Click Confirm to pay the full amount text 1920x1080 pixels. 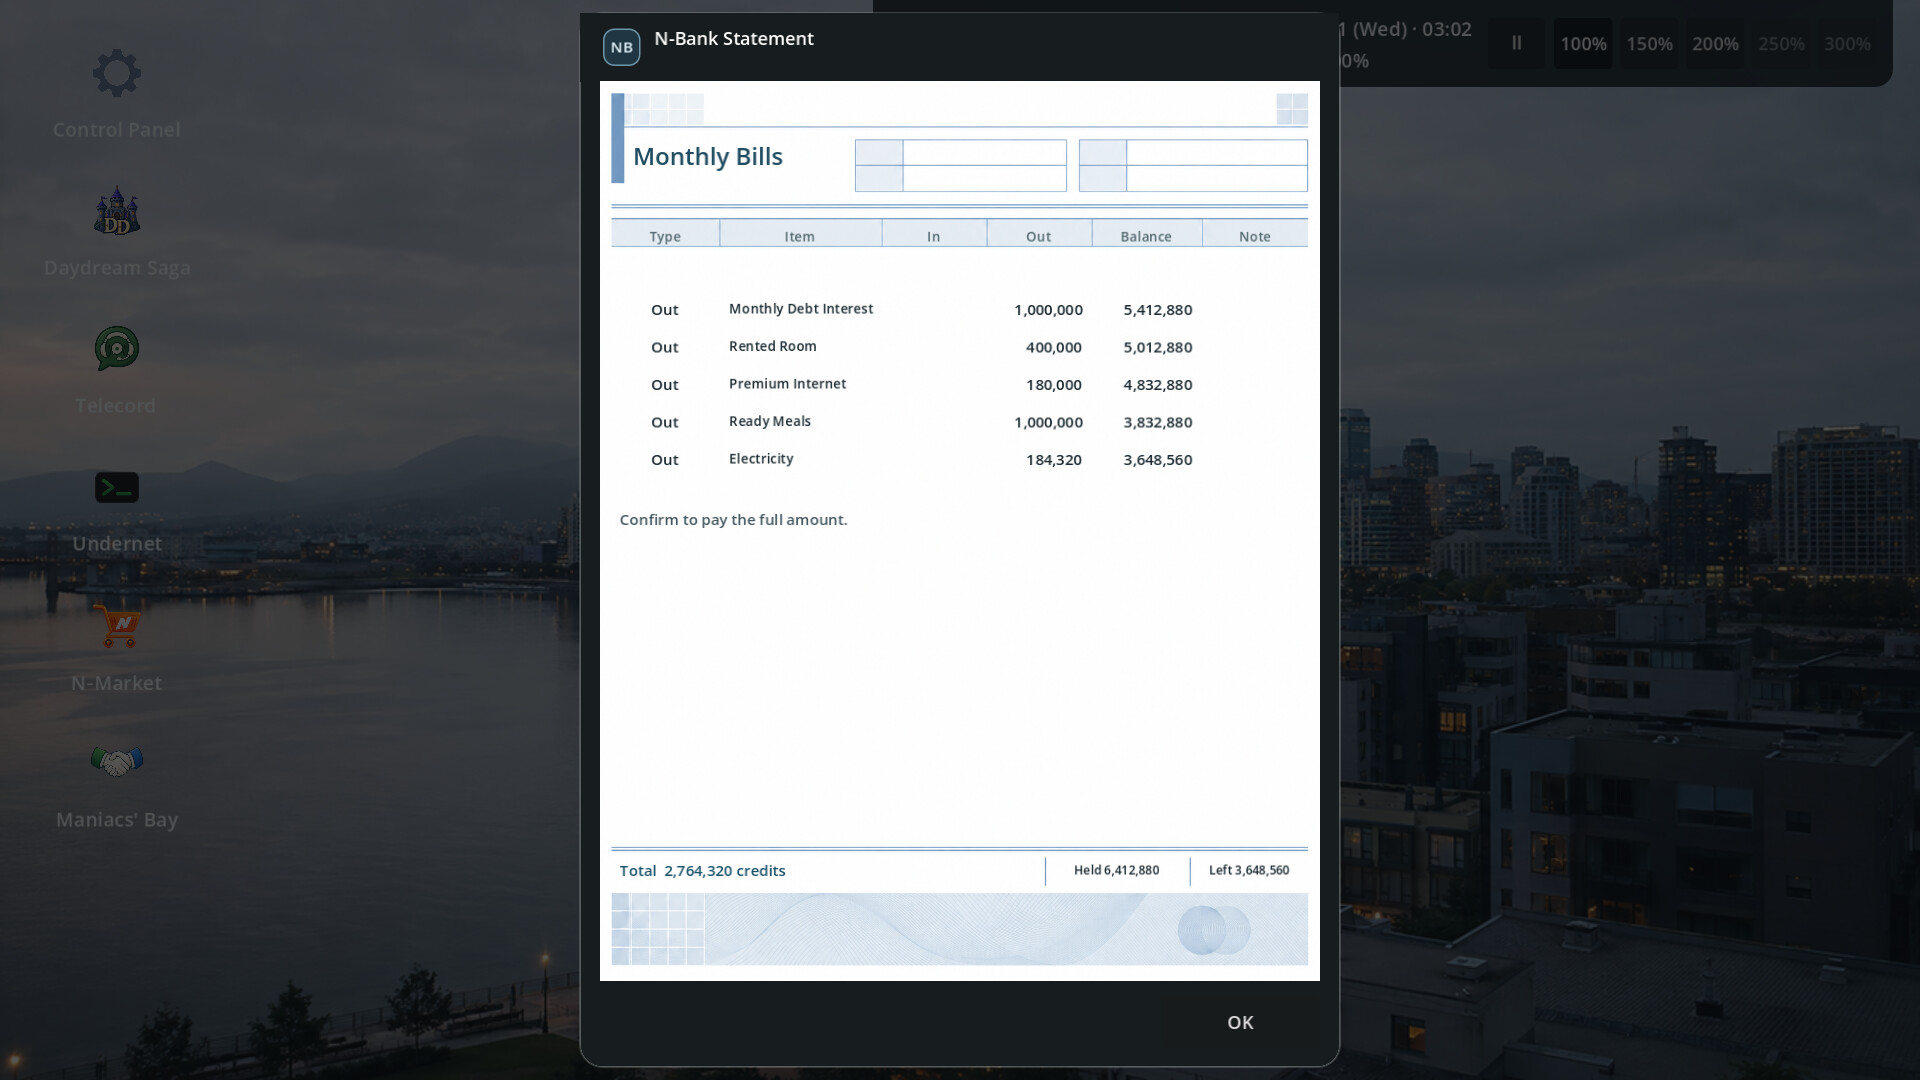tap(733, 520)
